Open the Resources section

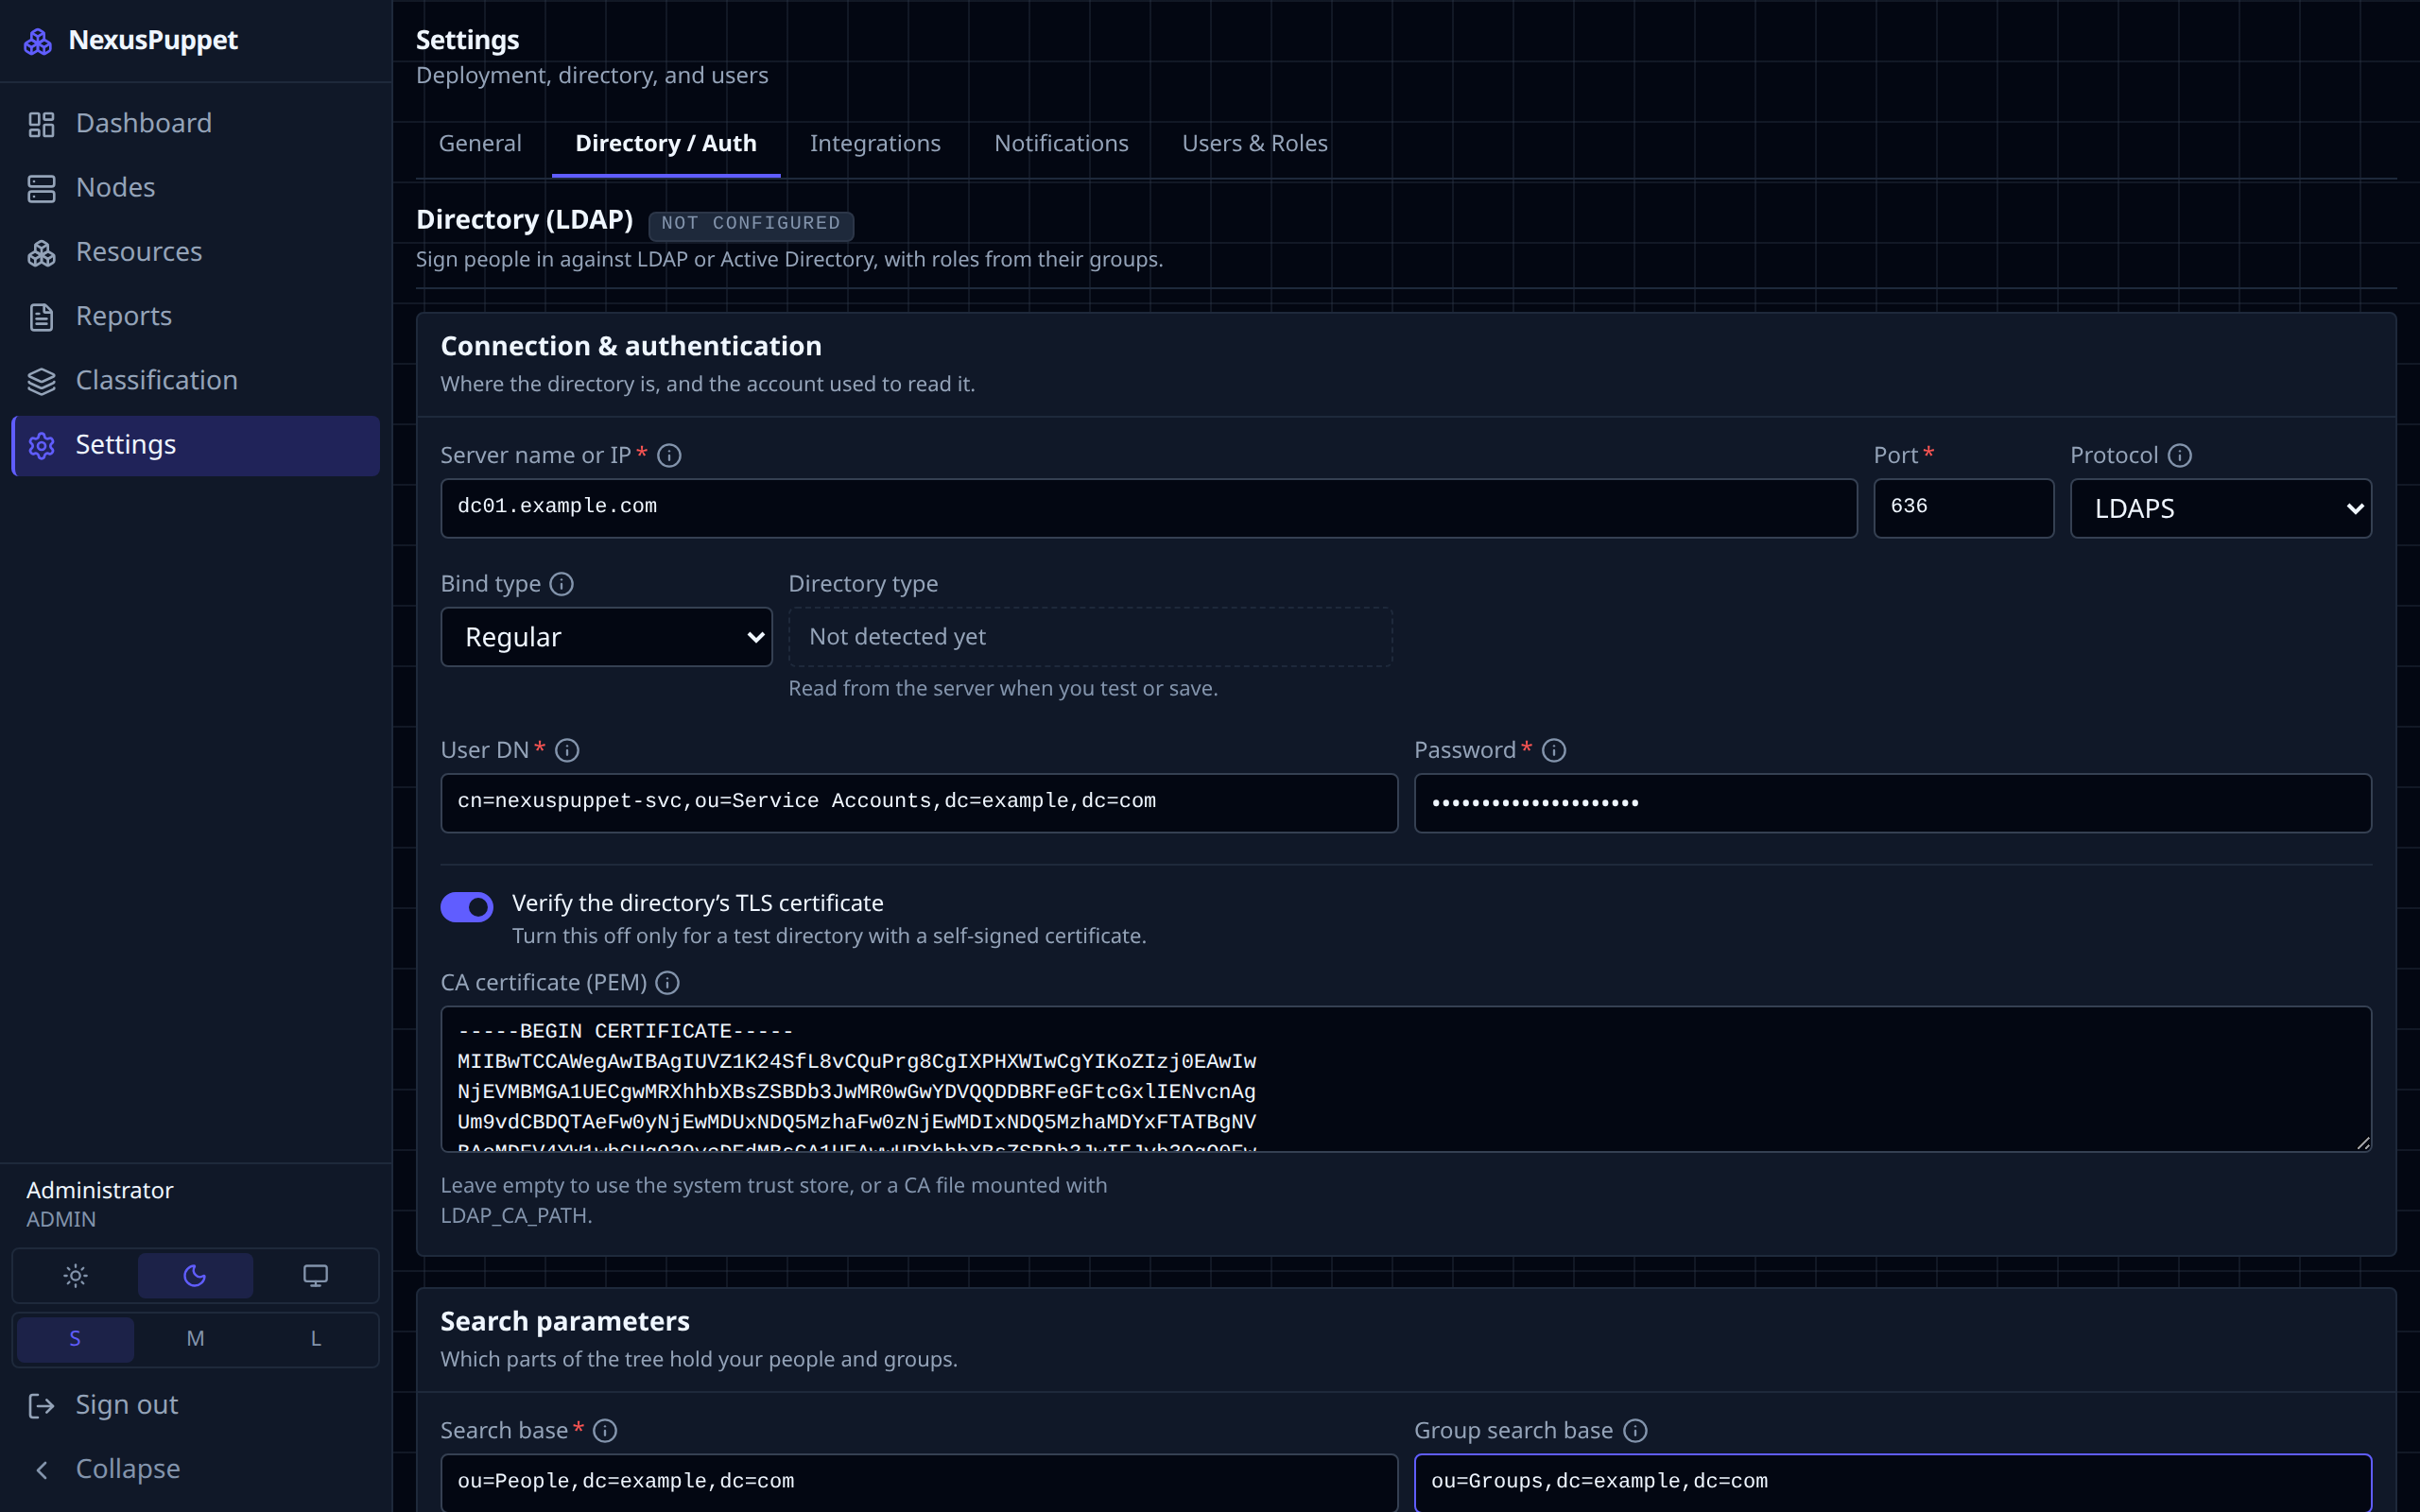195,252
